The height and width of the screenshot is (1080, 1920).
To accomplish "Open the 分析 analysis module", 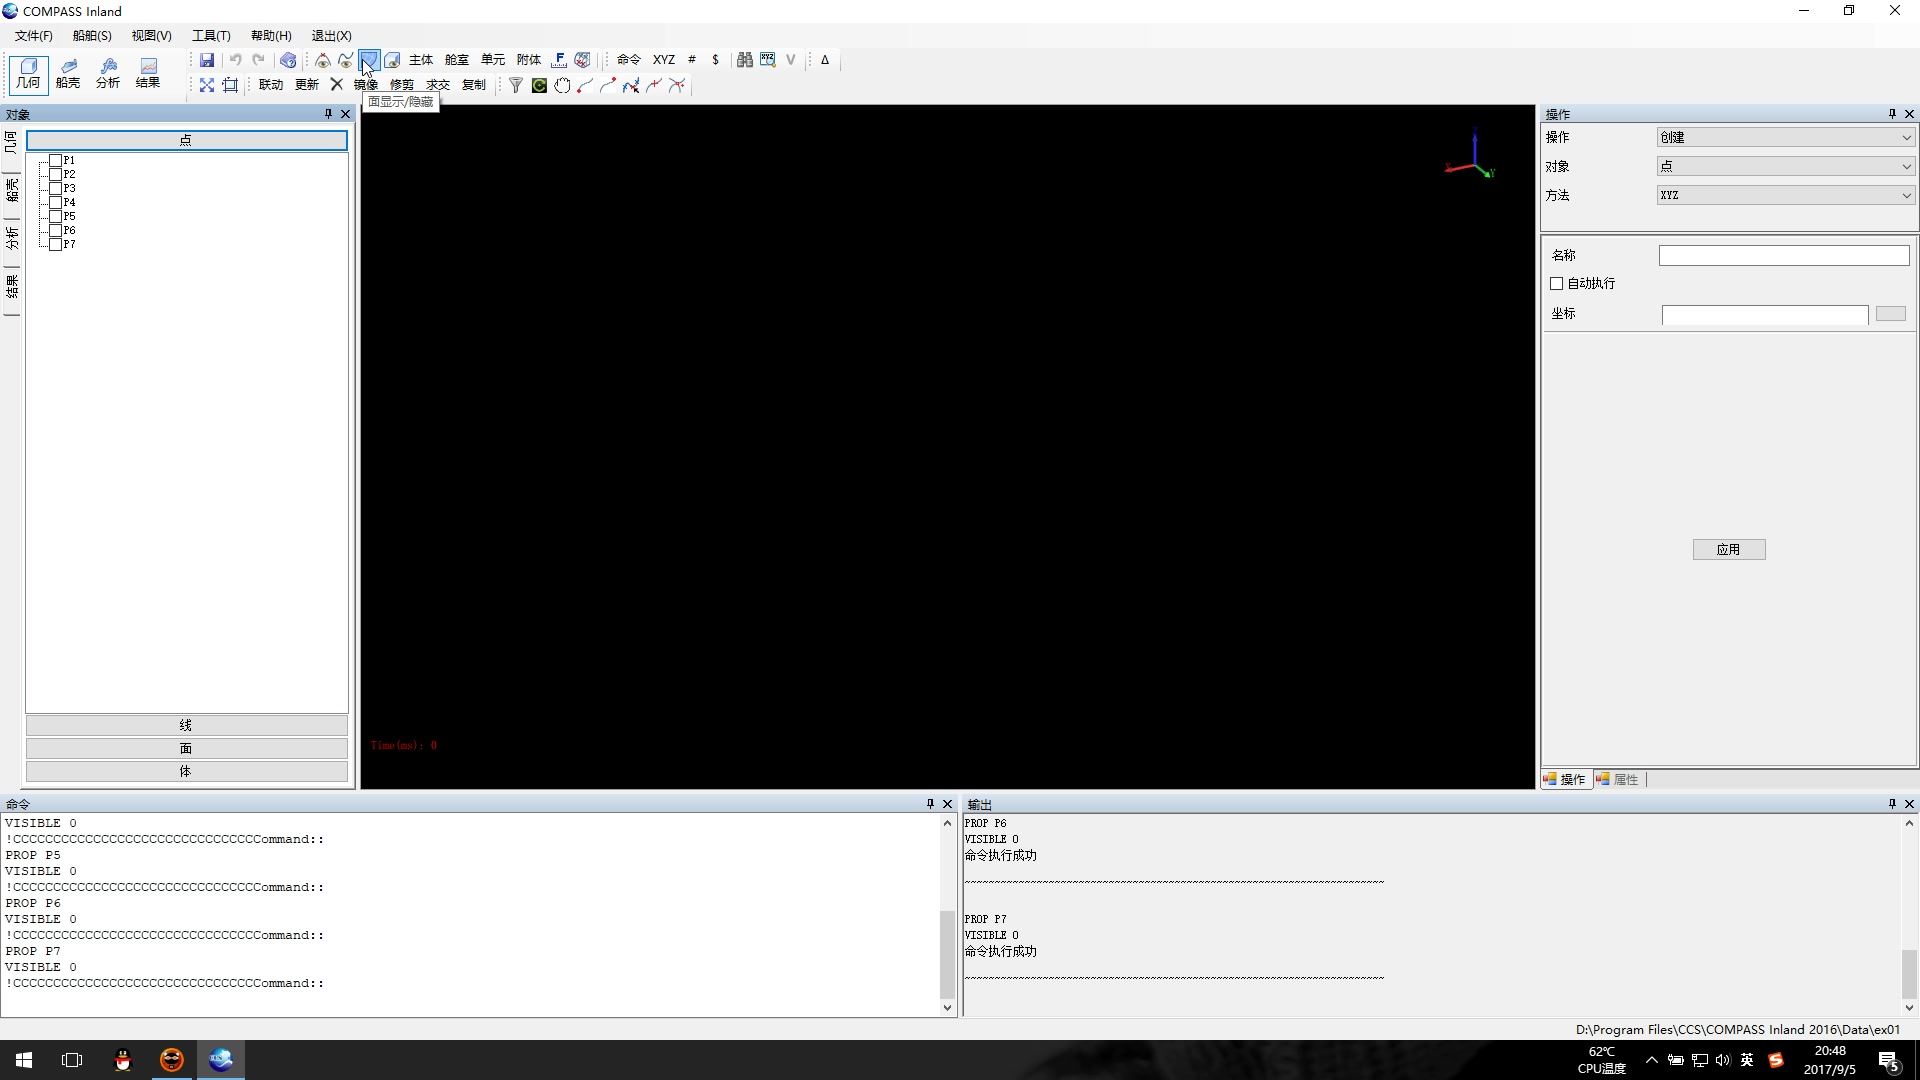I will (x=108, y=72).
